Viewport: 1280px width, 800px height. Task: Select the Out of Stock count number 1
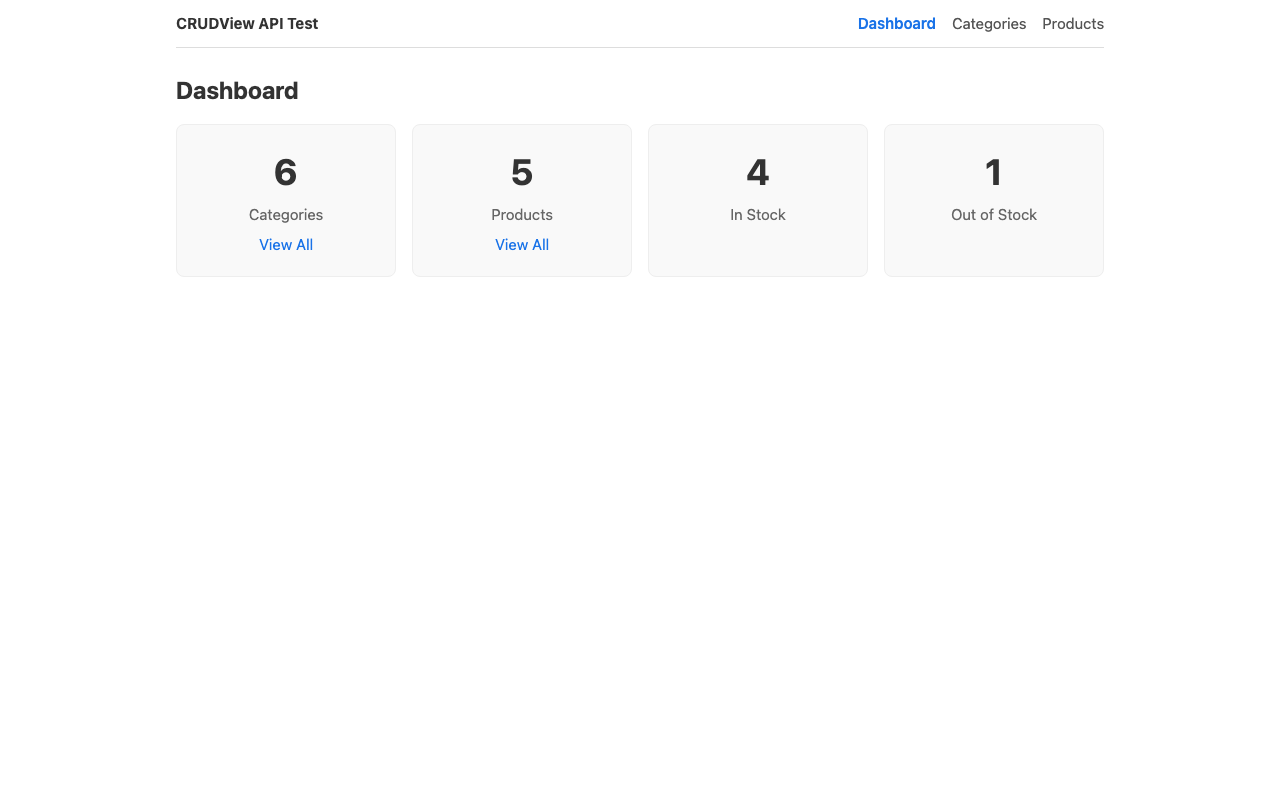pyautogui.click(x=993, y=172)
